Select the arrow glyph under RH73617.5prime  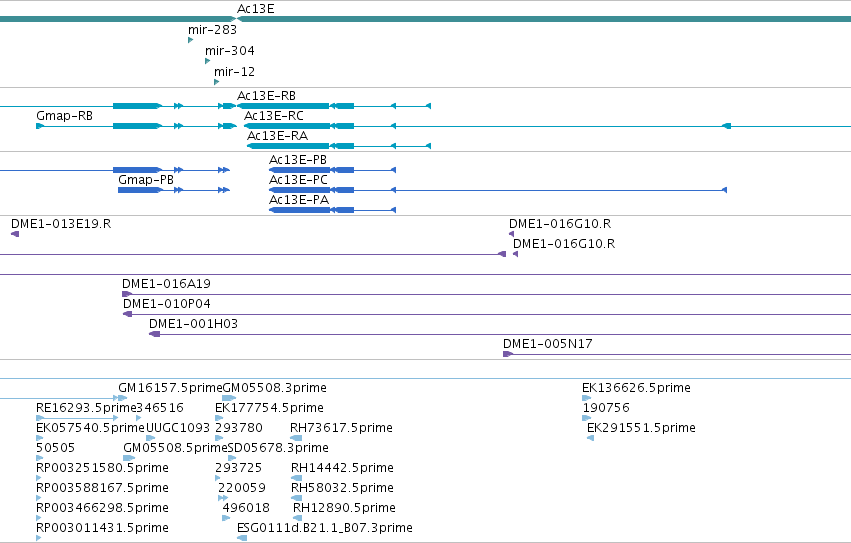pyautogui.click(x=296, y=438)
